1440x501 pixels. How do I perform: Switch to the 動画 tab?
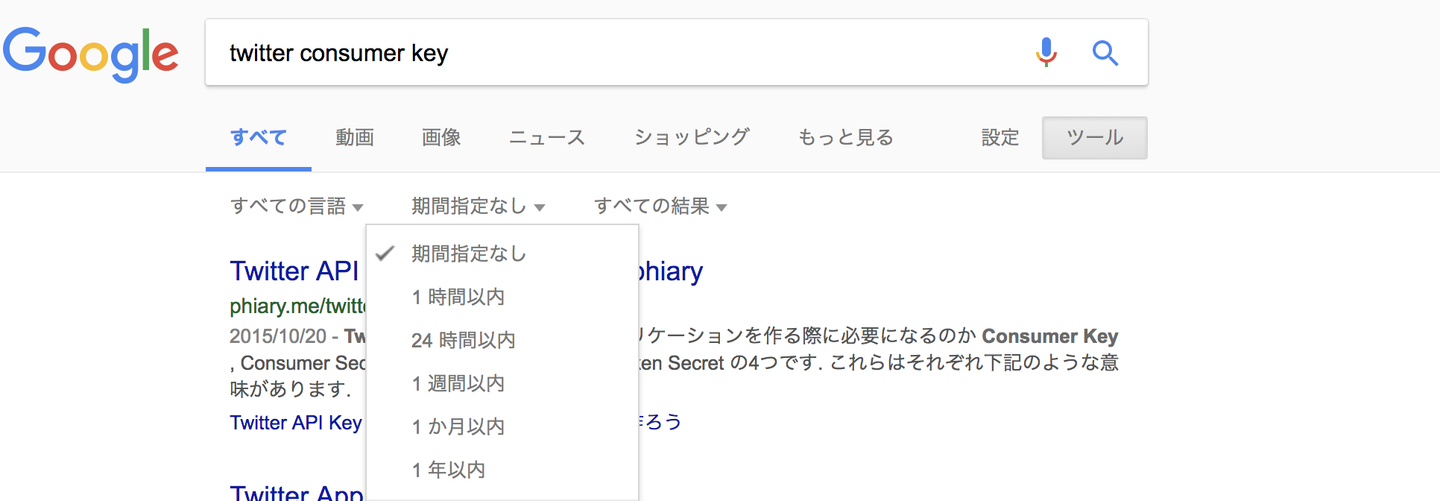point(355,138)
